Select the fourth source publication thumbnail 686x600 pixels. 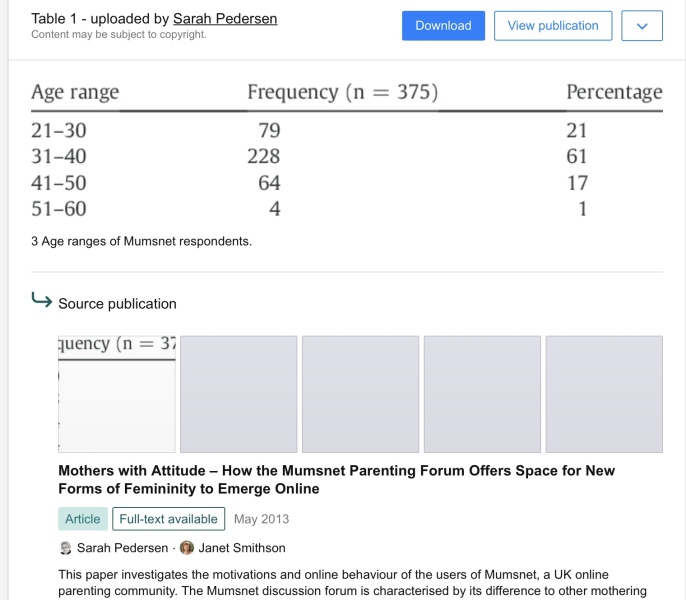tap(482, 393)
